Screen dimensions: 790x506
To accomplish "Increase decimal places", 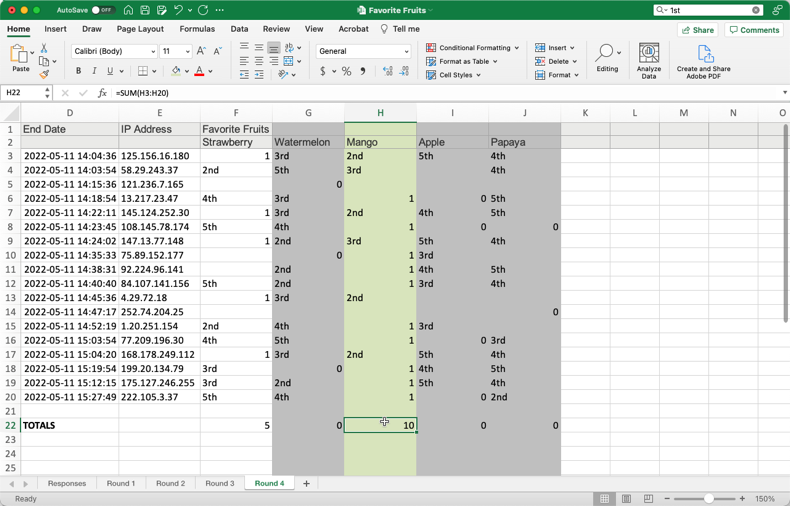I will coord(387,72).
